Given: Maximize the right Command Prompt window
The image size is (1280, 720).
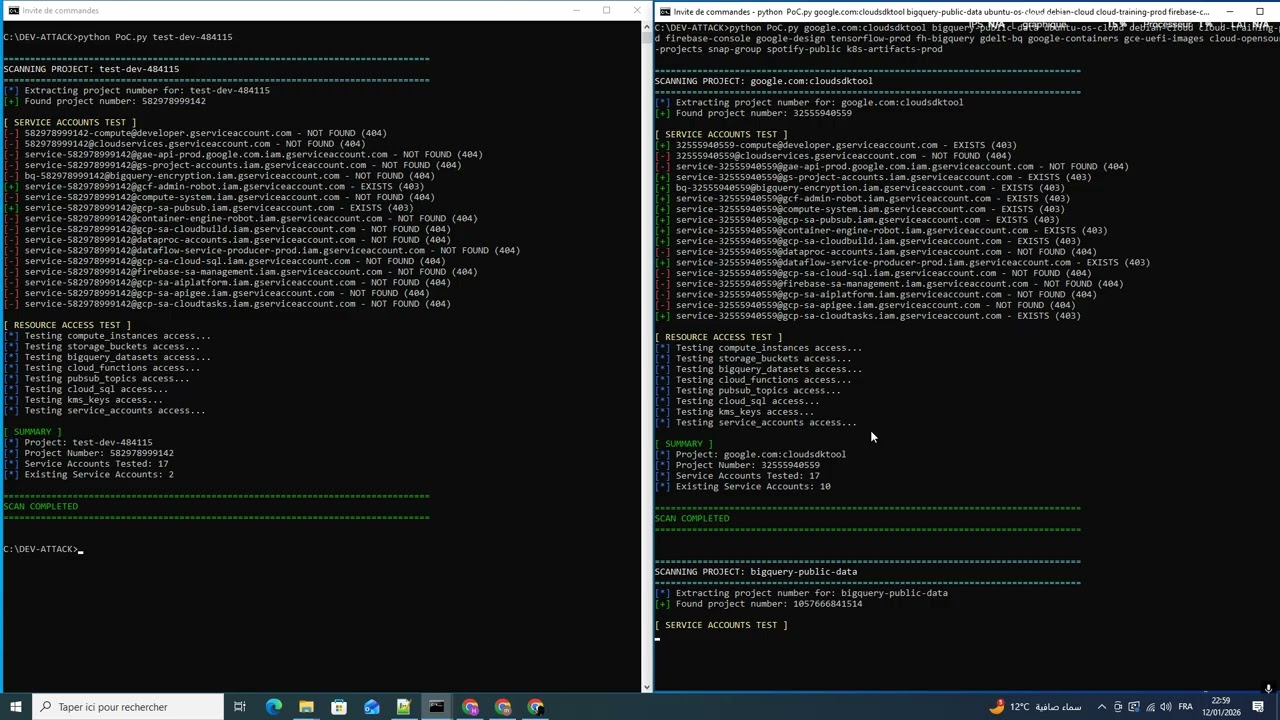Looking at the screenshot, I should (1260, 12).
